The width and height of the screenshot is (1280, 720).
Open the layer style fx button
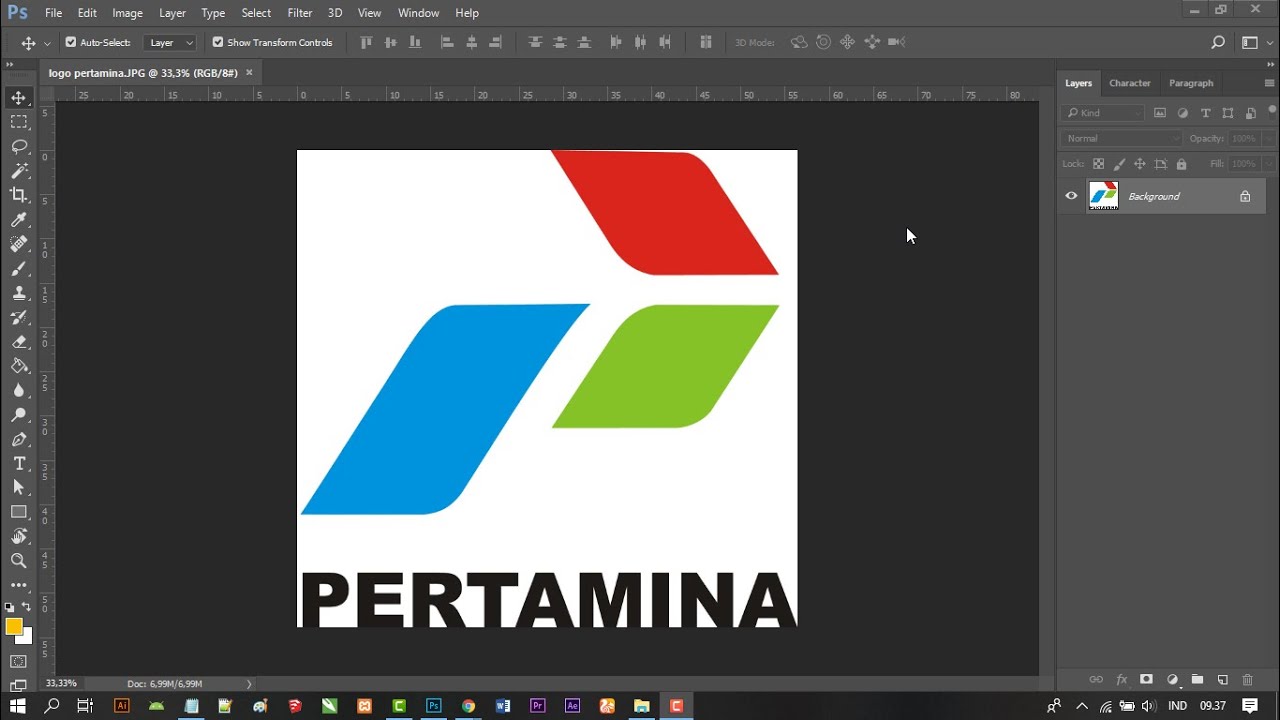[x=1122, y=680]
